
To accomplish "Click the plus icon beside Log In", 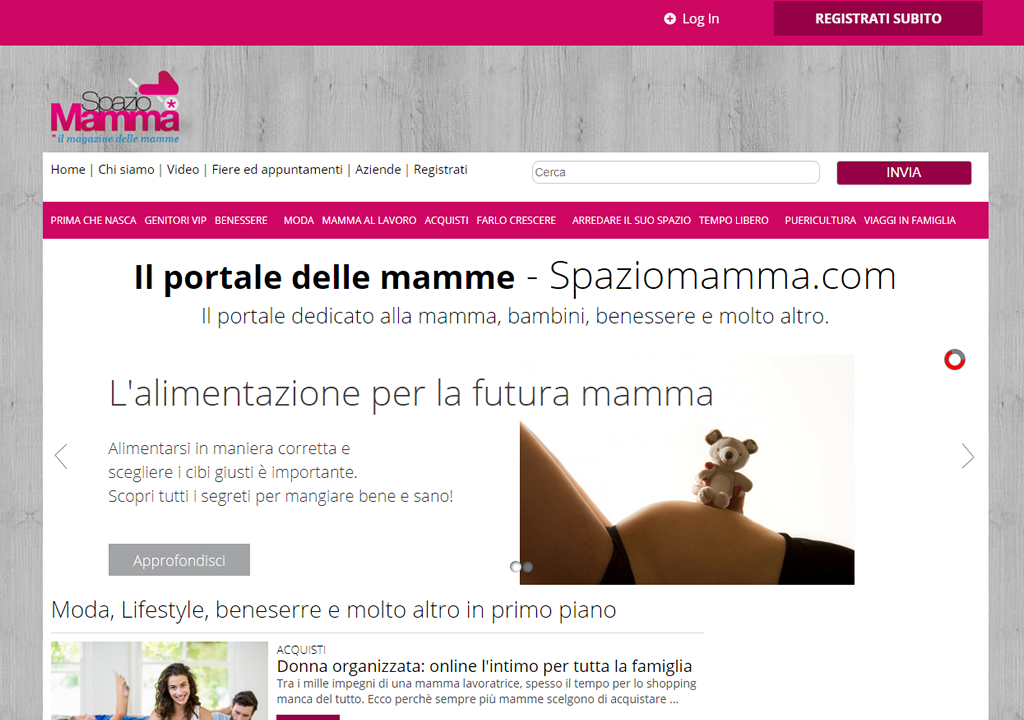I will 669,19.
